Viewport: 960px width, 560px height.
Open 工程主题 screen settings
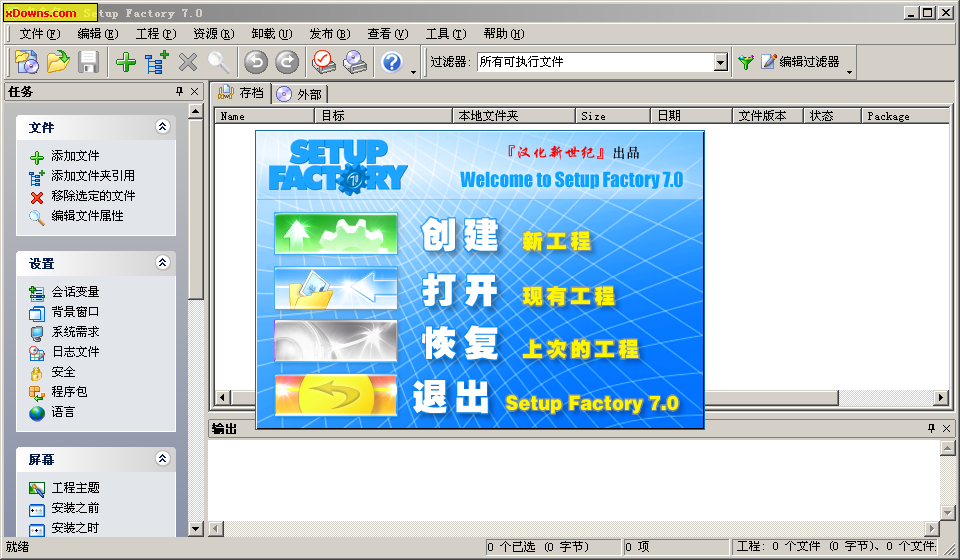(75, 488)
